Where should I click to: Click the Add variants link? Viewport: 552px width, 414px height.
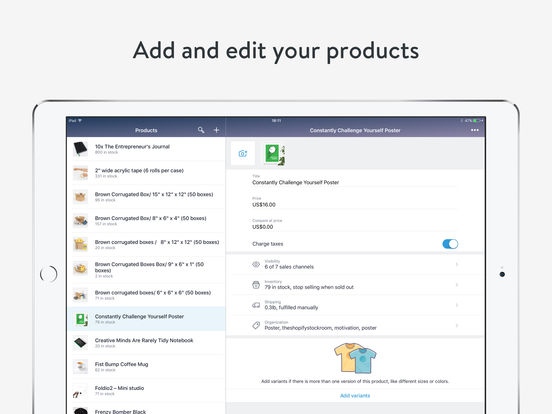click(355, 396)
